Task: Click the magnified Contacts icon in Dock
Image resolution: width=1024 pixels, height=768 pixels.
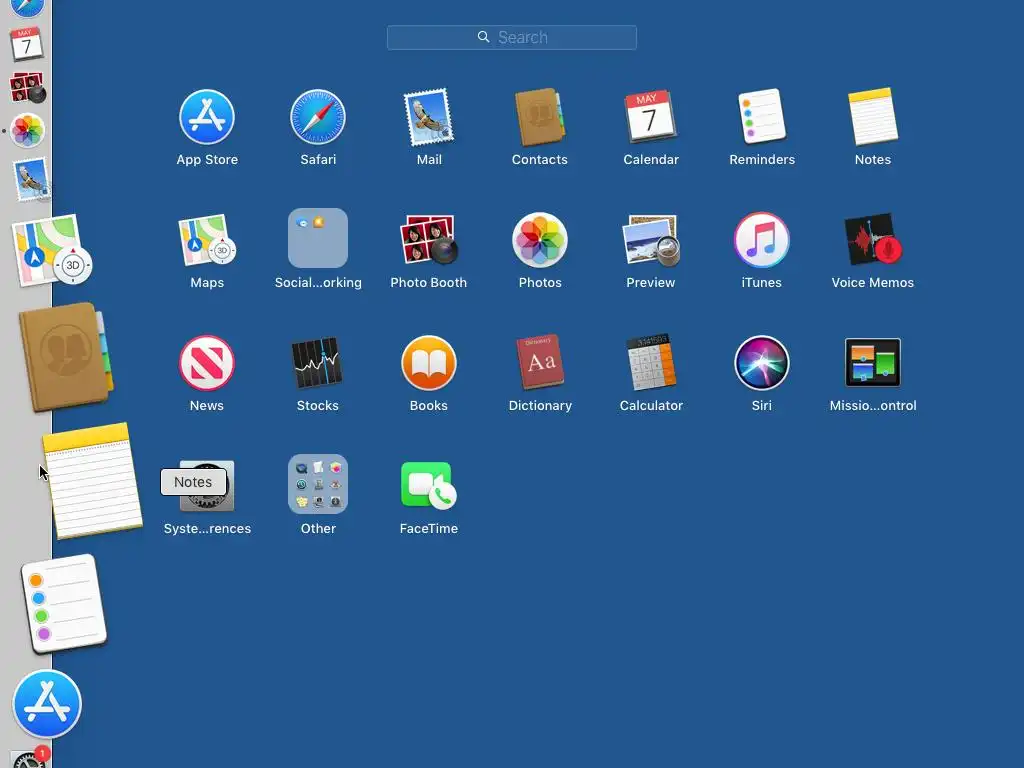Action: coord(65,357)
